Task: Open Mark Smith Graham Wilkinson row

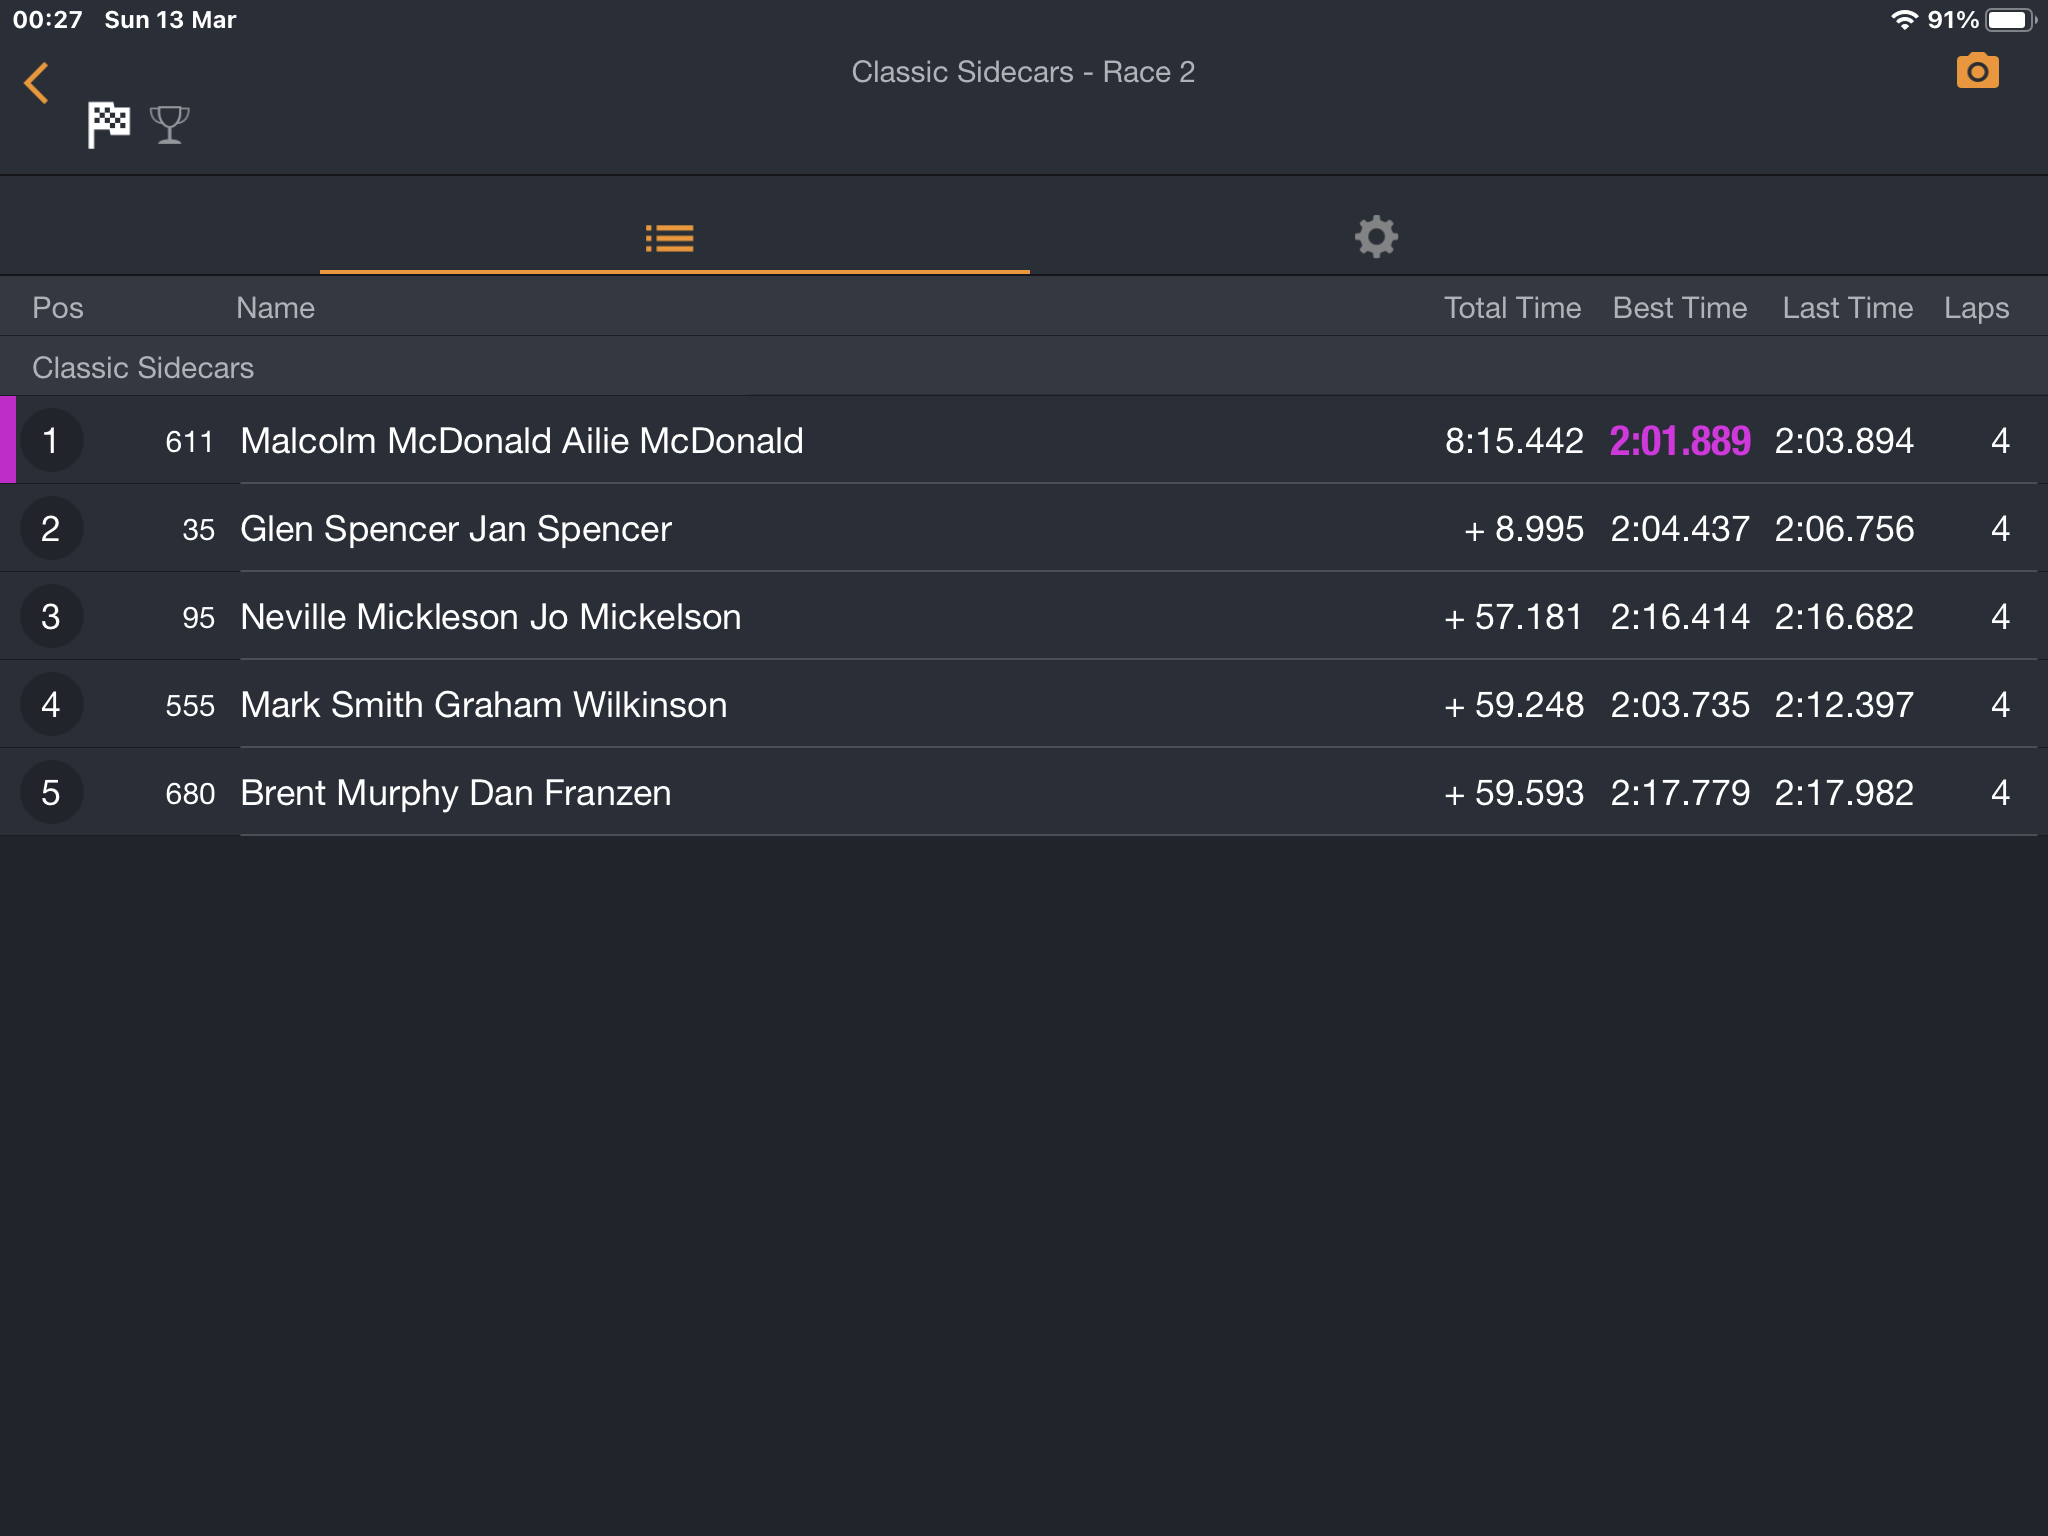Action: pyautogui.click(x=1024, y=704)
